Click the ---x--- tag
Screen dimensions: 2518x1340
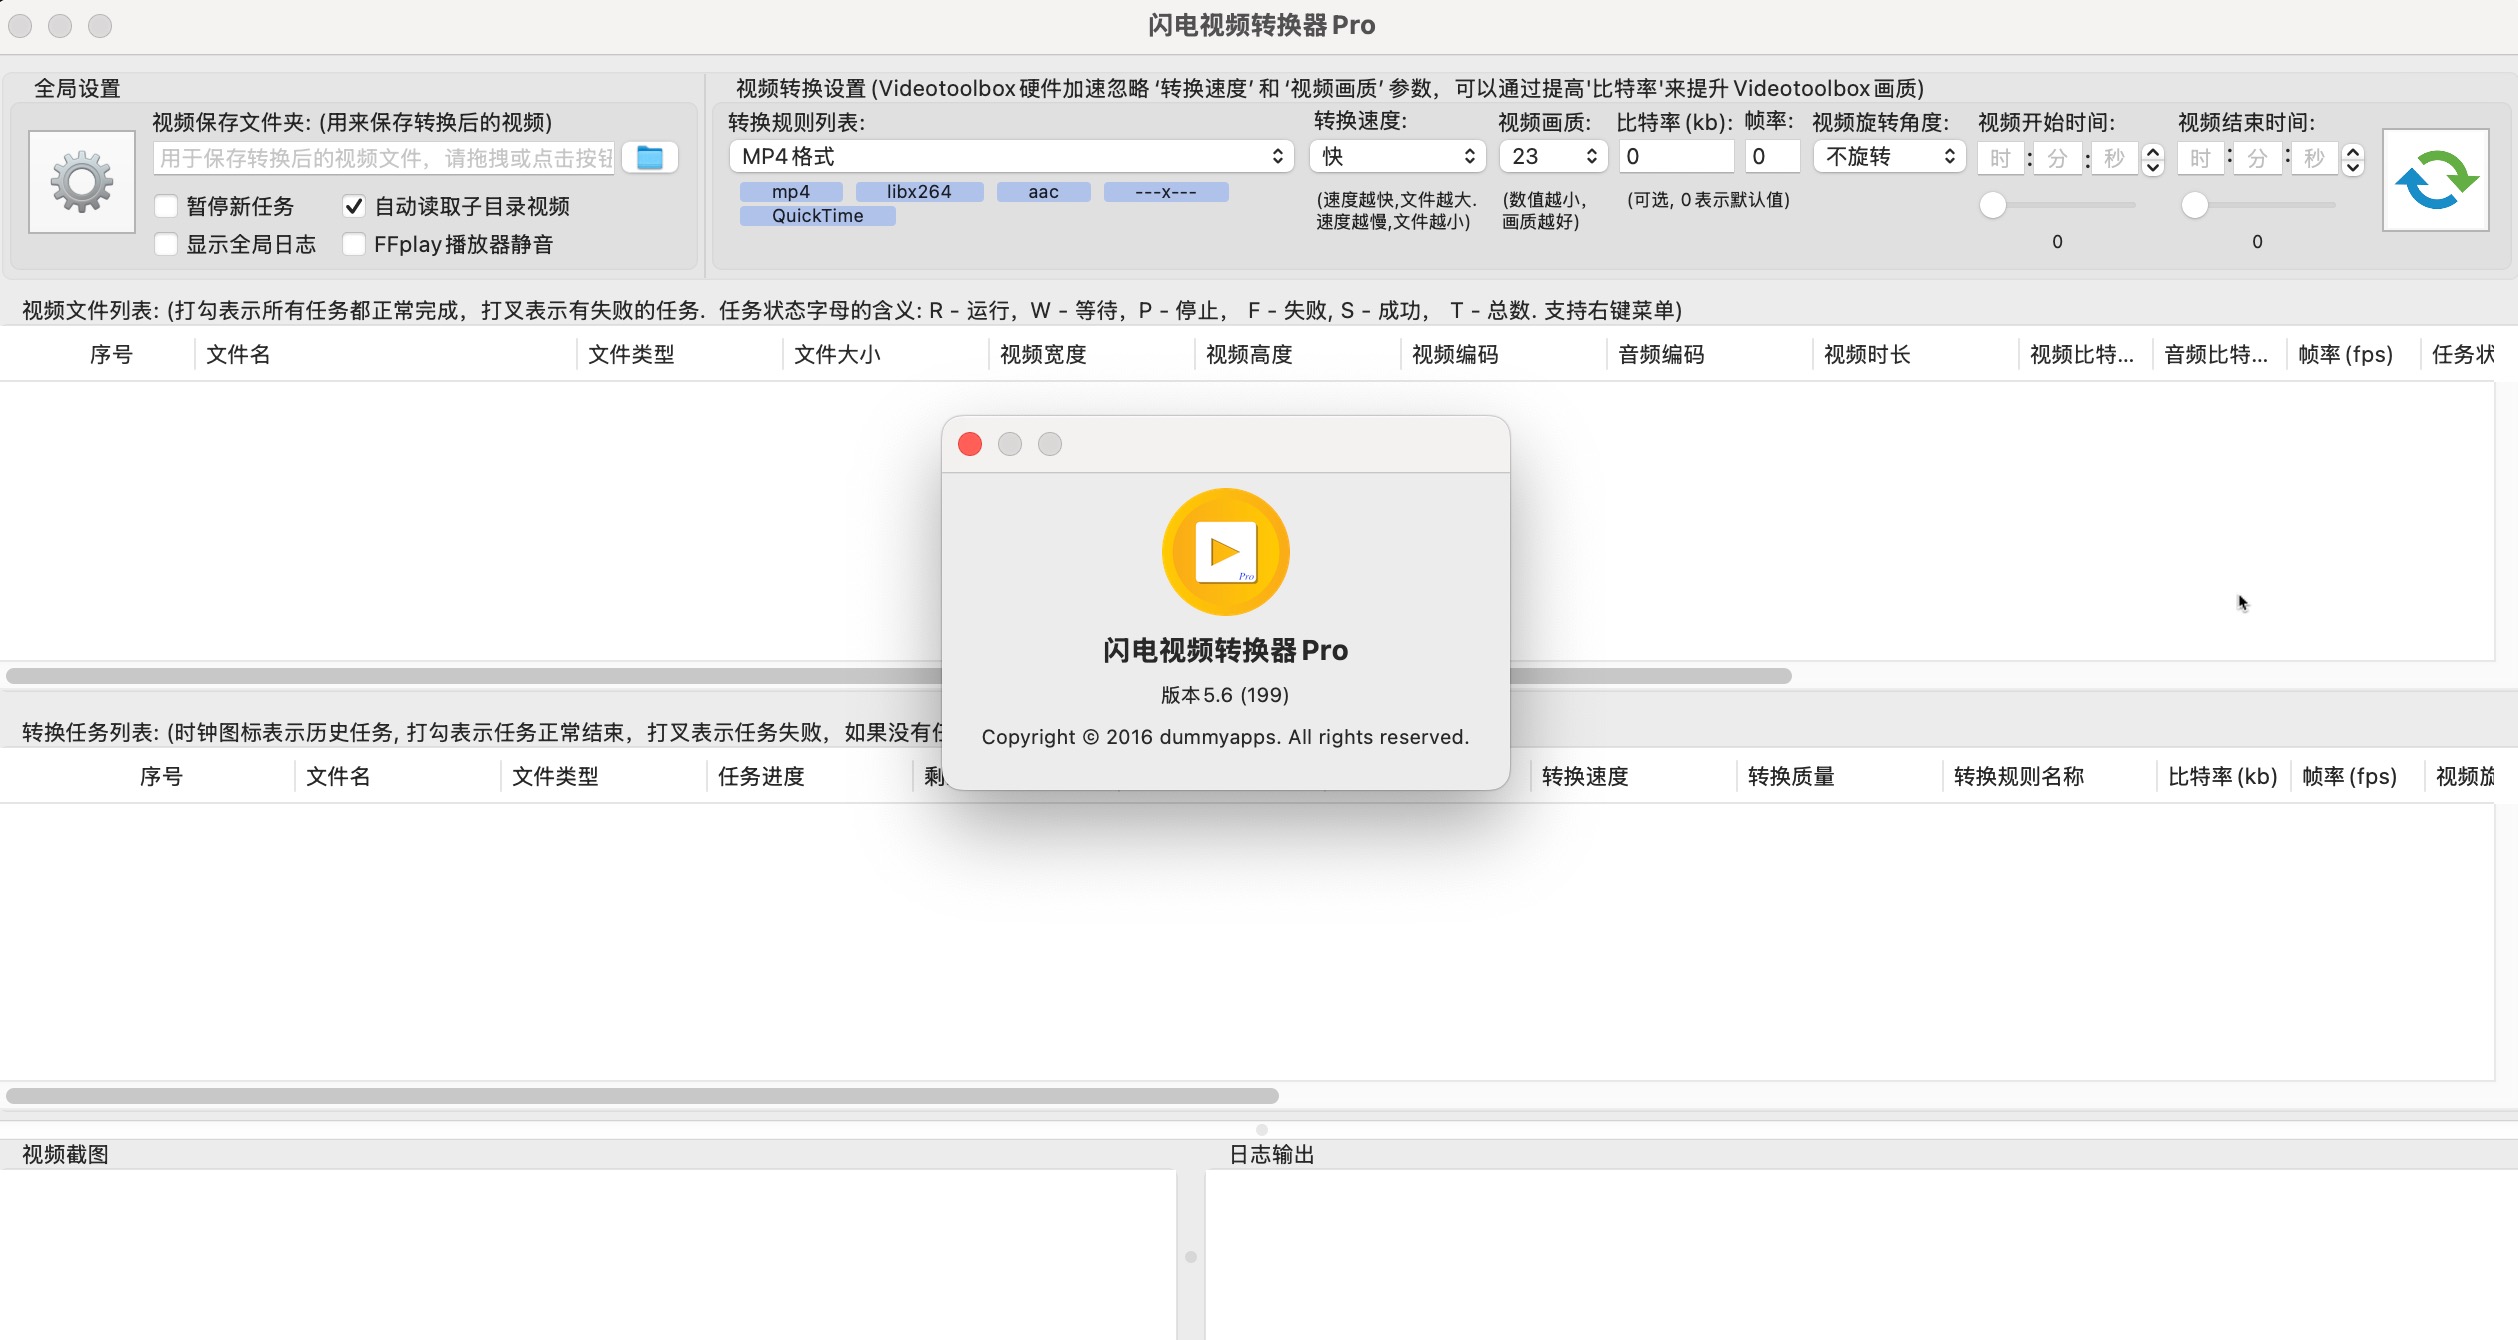point(1166,192)
